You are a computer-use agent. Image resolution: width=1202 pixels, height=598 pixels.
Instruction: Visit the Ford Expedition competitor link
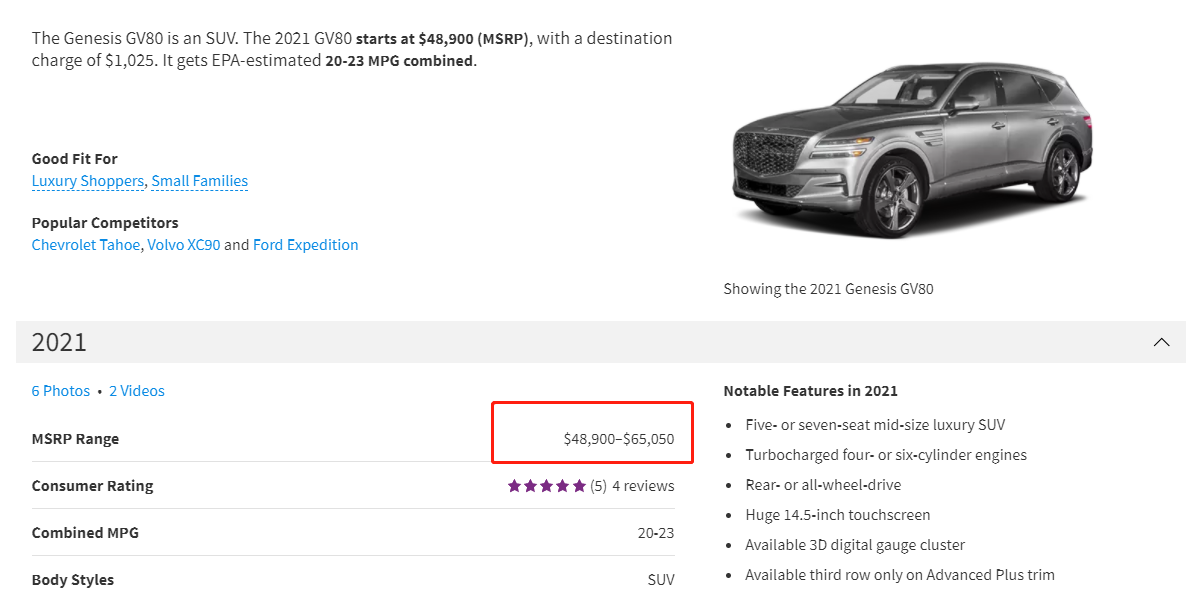tap(305, 245)
